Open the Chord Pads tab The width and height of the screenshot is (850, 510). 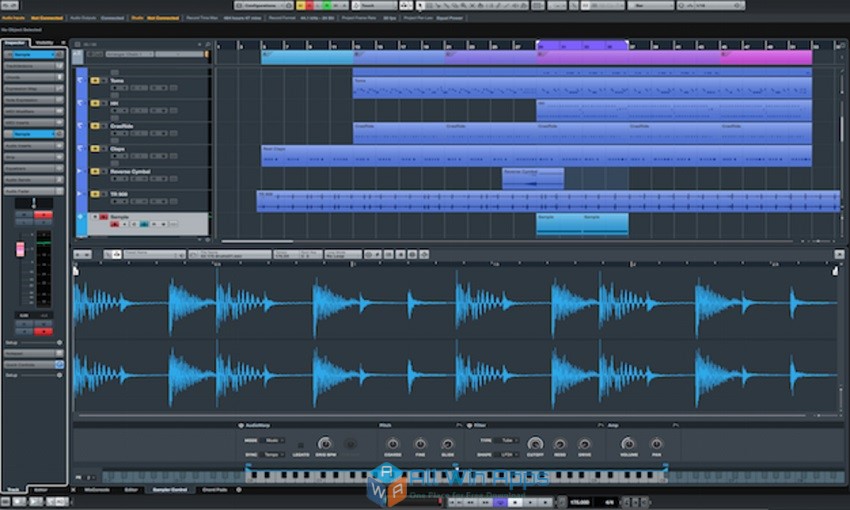pos(215,490)
